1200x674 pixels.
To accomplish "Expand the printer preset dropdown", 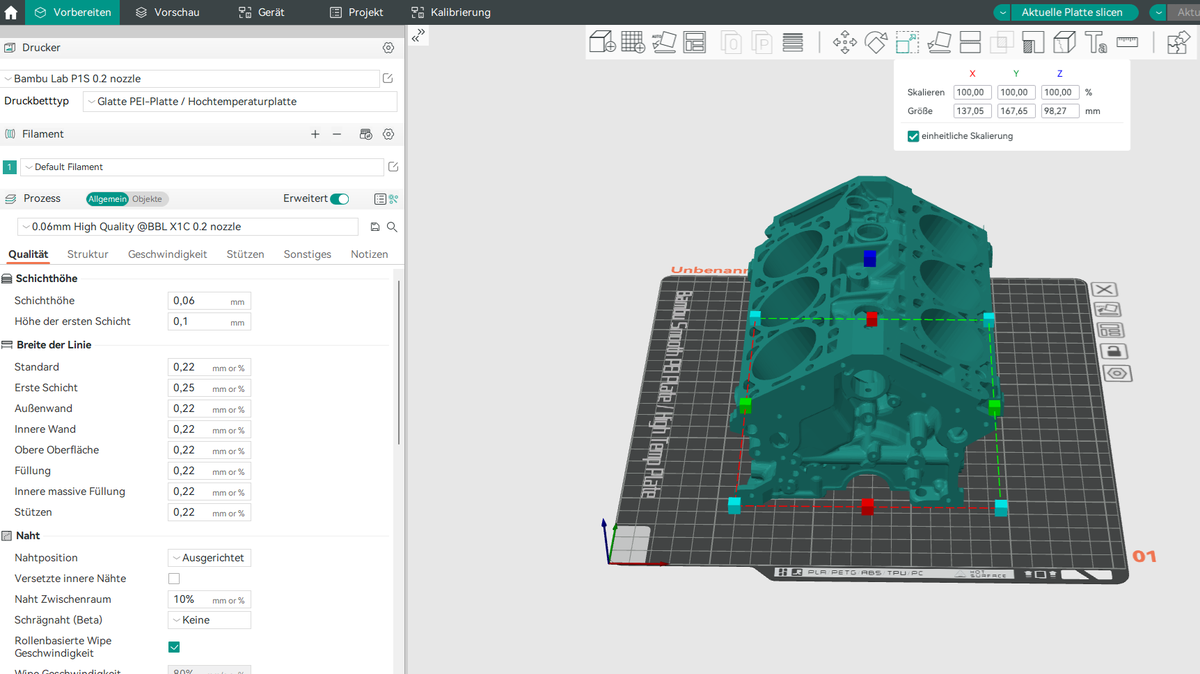I will click(190, 78).
